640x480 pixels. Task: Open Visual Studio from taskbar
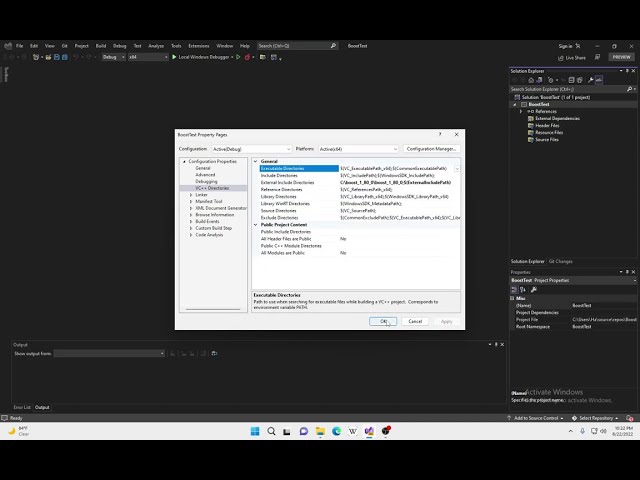pyautogui.click(x=369, y=431)
